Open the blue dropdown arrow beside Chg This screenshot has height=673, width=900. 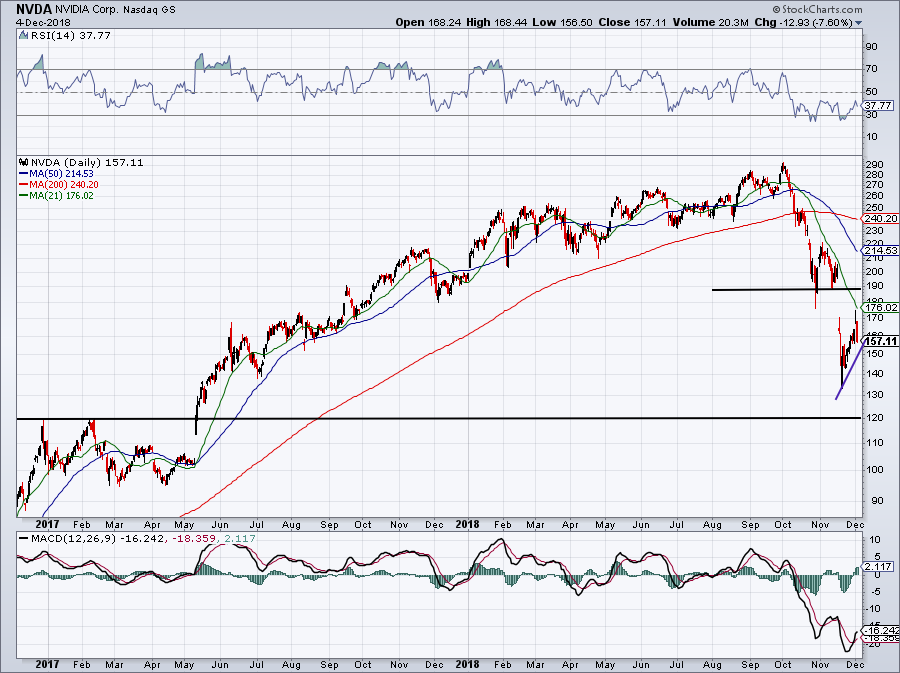[x=859, y=23]
